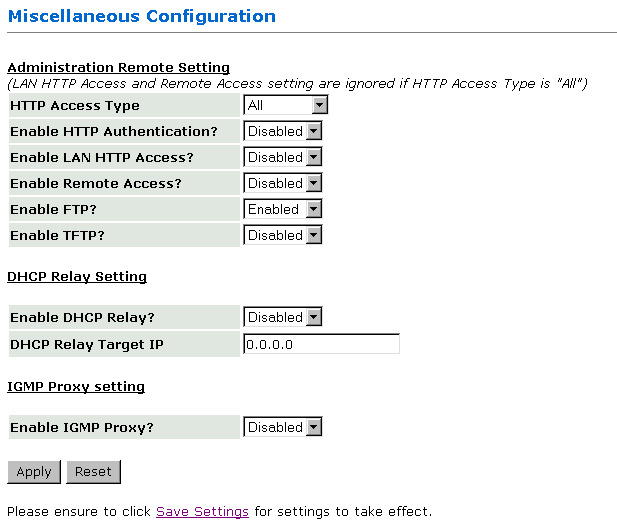The height and width of the screenshot is (530, 617).
Task: Expand the Enable HTTP Authentication dropdown
Action: 283,131
